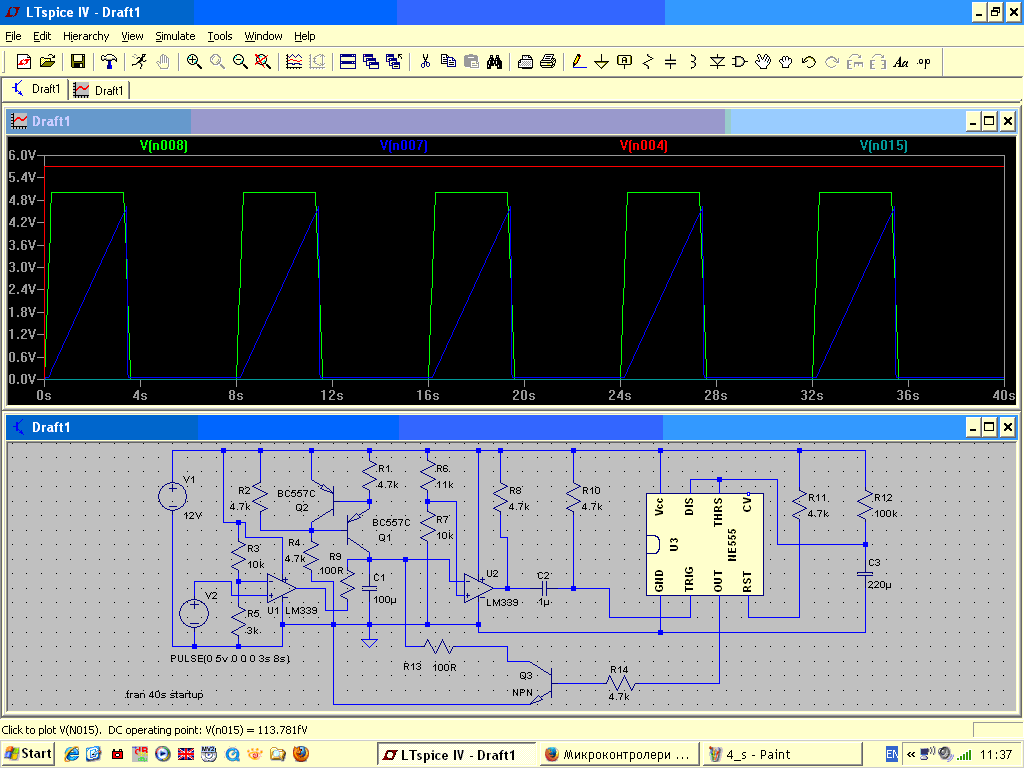Open the Hierarchy menu
Screen dimensions: 1024x768
tap(86, 36)
